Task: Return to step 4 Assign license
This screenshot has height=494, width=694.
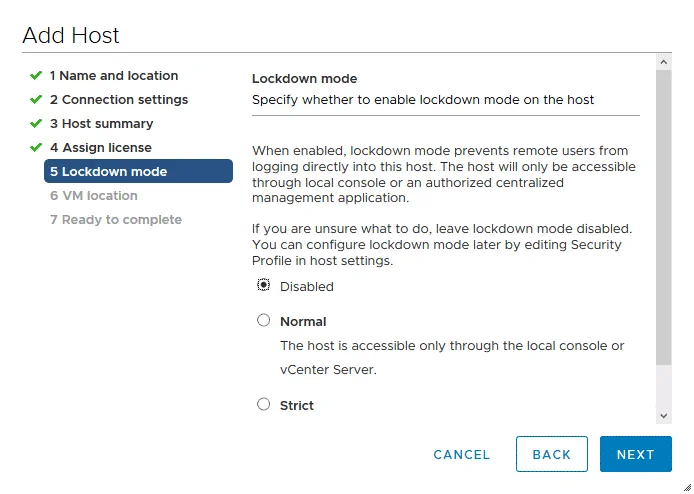Action: click(100, 148)
